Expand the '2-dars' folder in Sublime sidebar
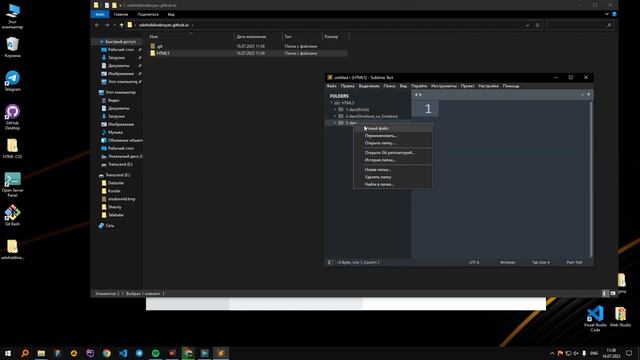This screenshot has height=360, width=640. [335, 116]
